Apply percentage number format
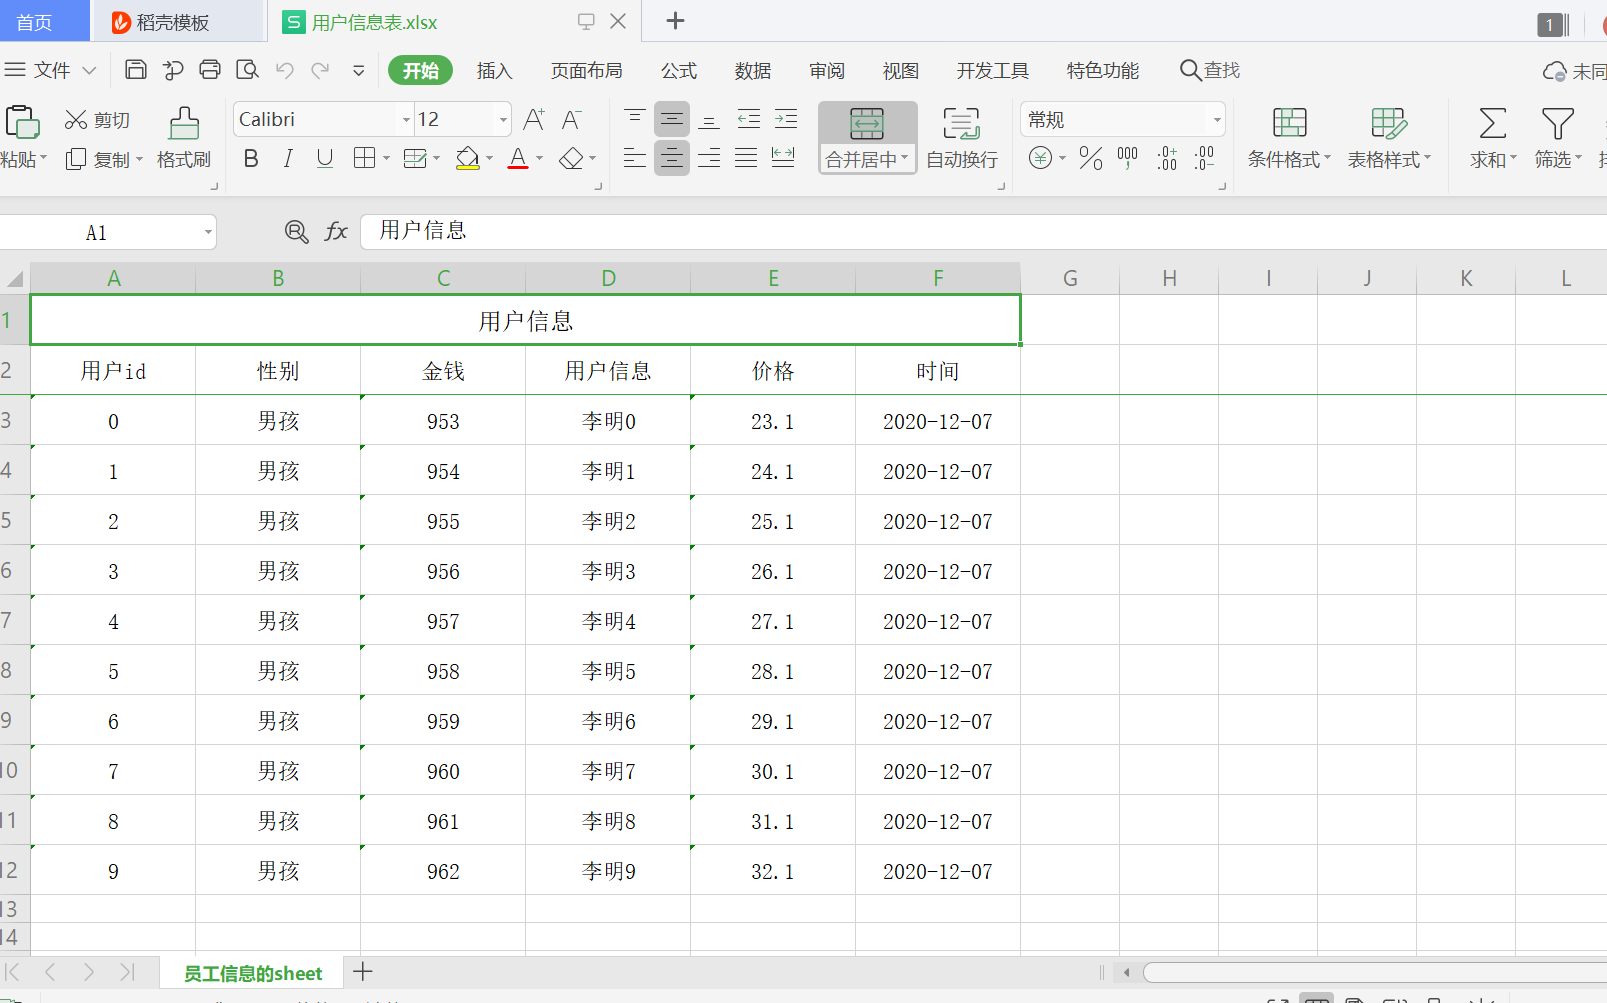Image resolution: width=1607 pixels, height=1003 pixels. point(1089,158)
